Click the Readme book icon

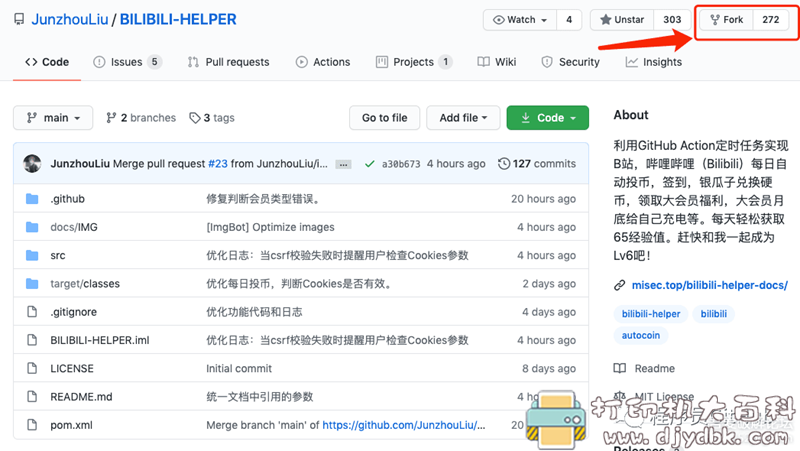(x=619, y=368)
